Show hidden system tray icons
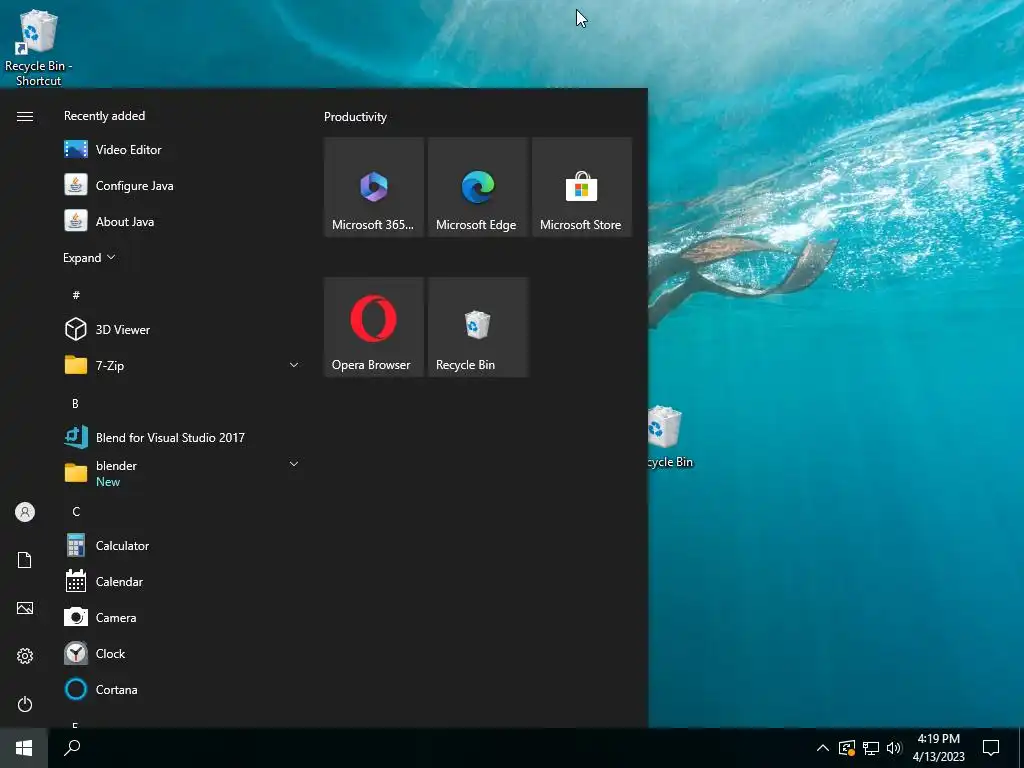The width and height of the screenshot is (1024, 768). (823, 748)
